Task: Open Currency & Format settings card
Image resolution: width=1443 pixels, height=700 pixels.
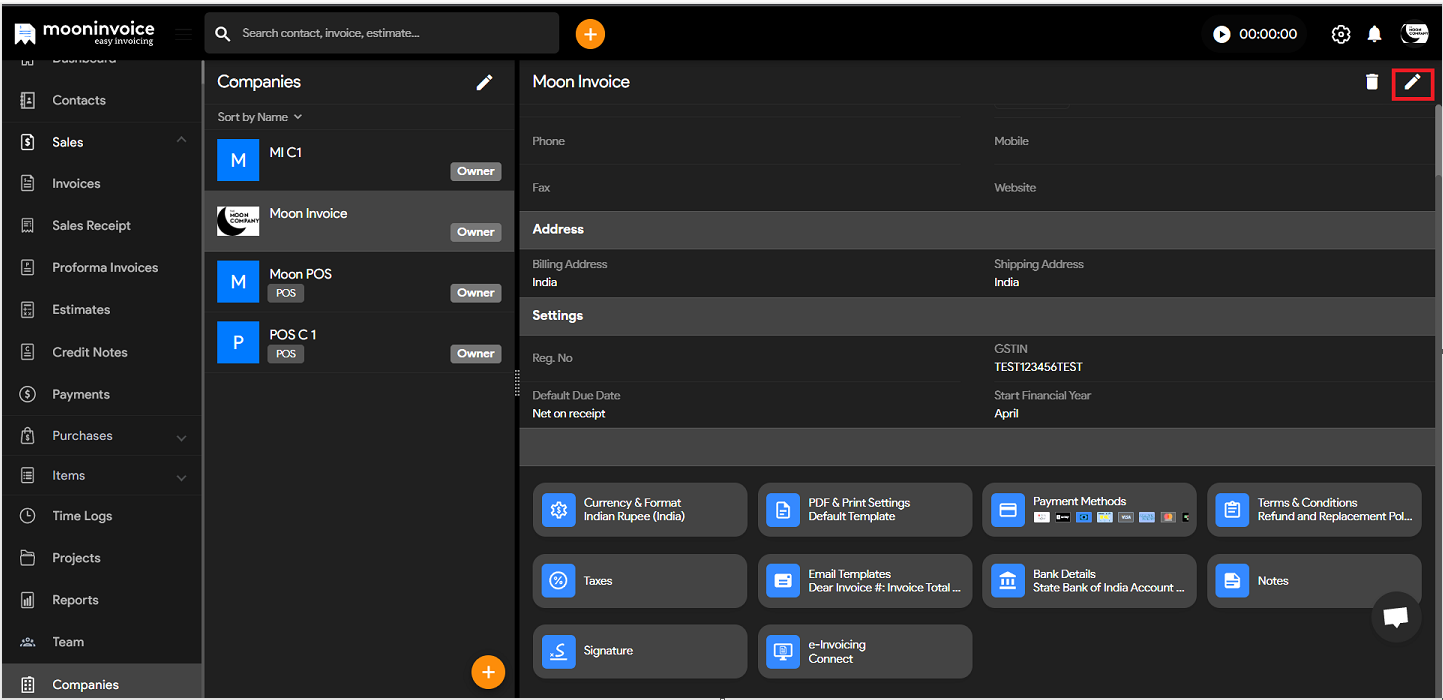Action: [640, 510]
